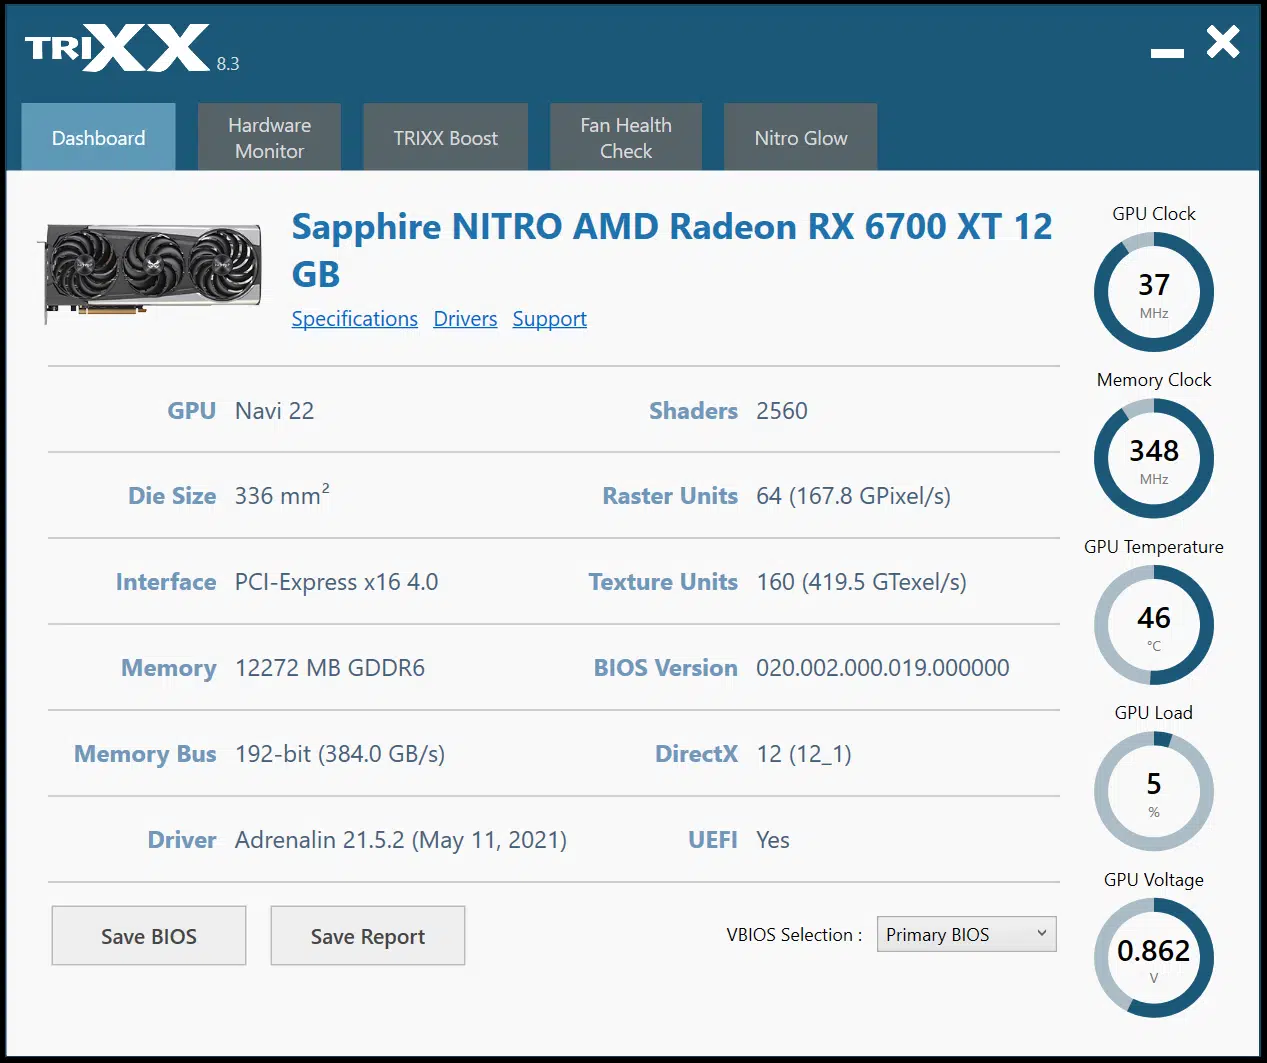Click the card title Sapphire NITRO AMD Radeon
The image size is (1267, 1063).
[x=672, y=250]
